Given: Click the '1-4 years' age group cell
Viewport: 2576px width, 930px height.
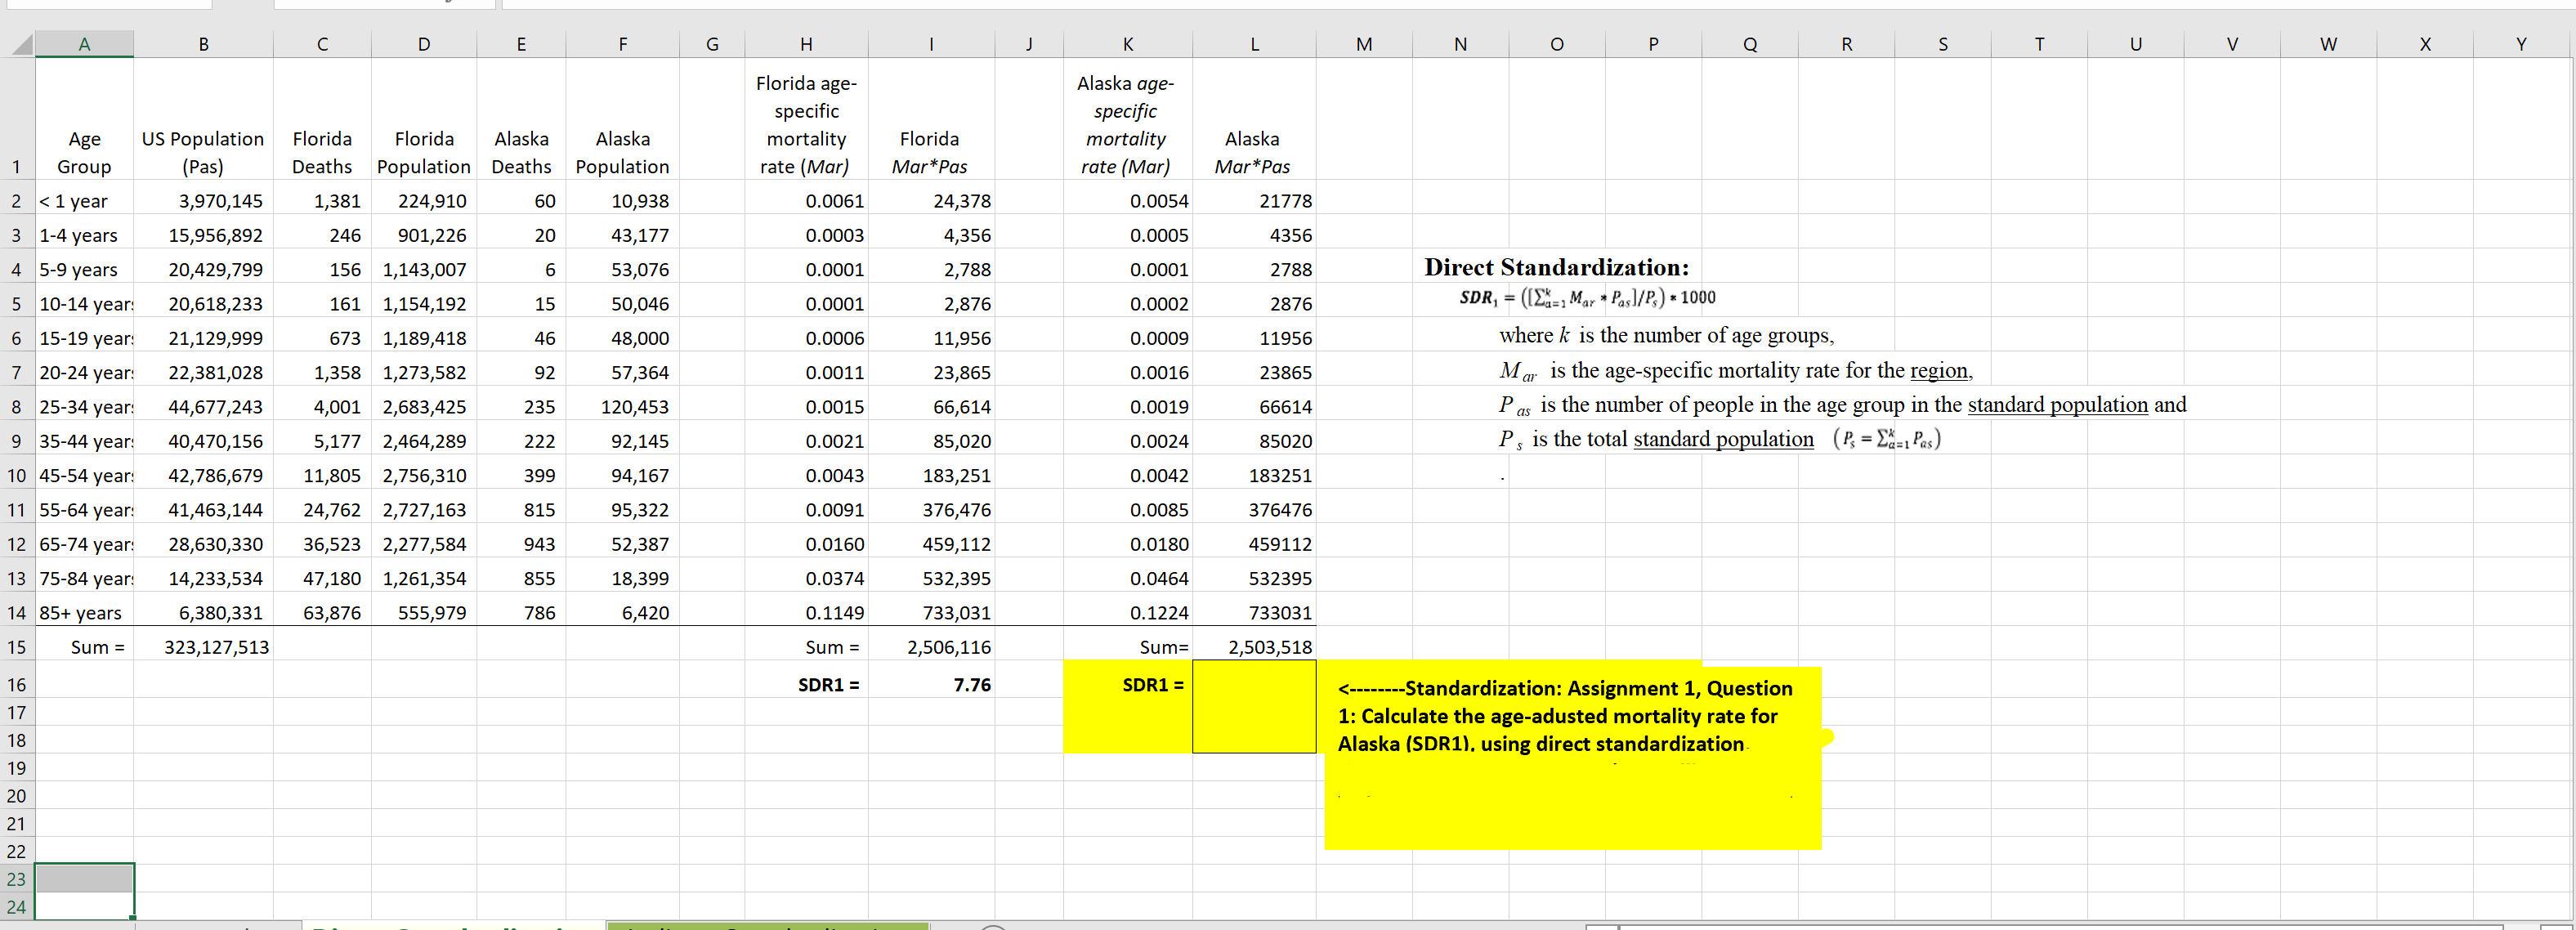Looking at the screenshot, I should point(84,235).
